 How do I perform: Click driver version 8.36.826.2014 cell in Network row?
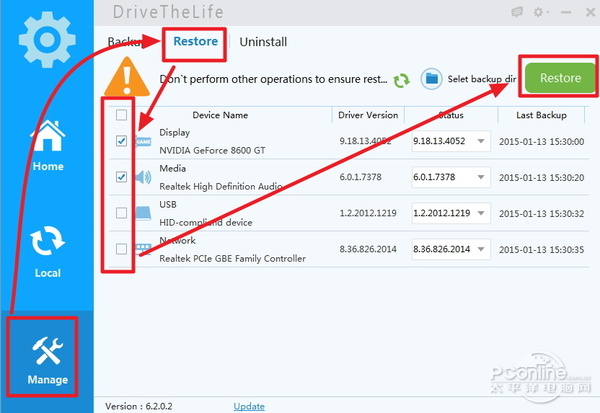pos(368,249)
